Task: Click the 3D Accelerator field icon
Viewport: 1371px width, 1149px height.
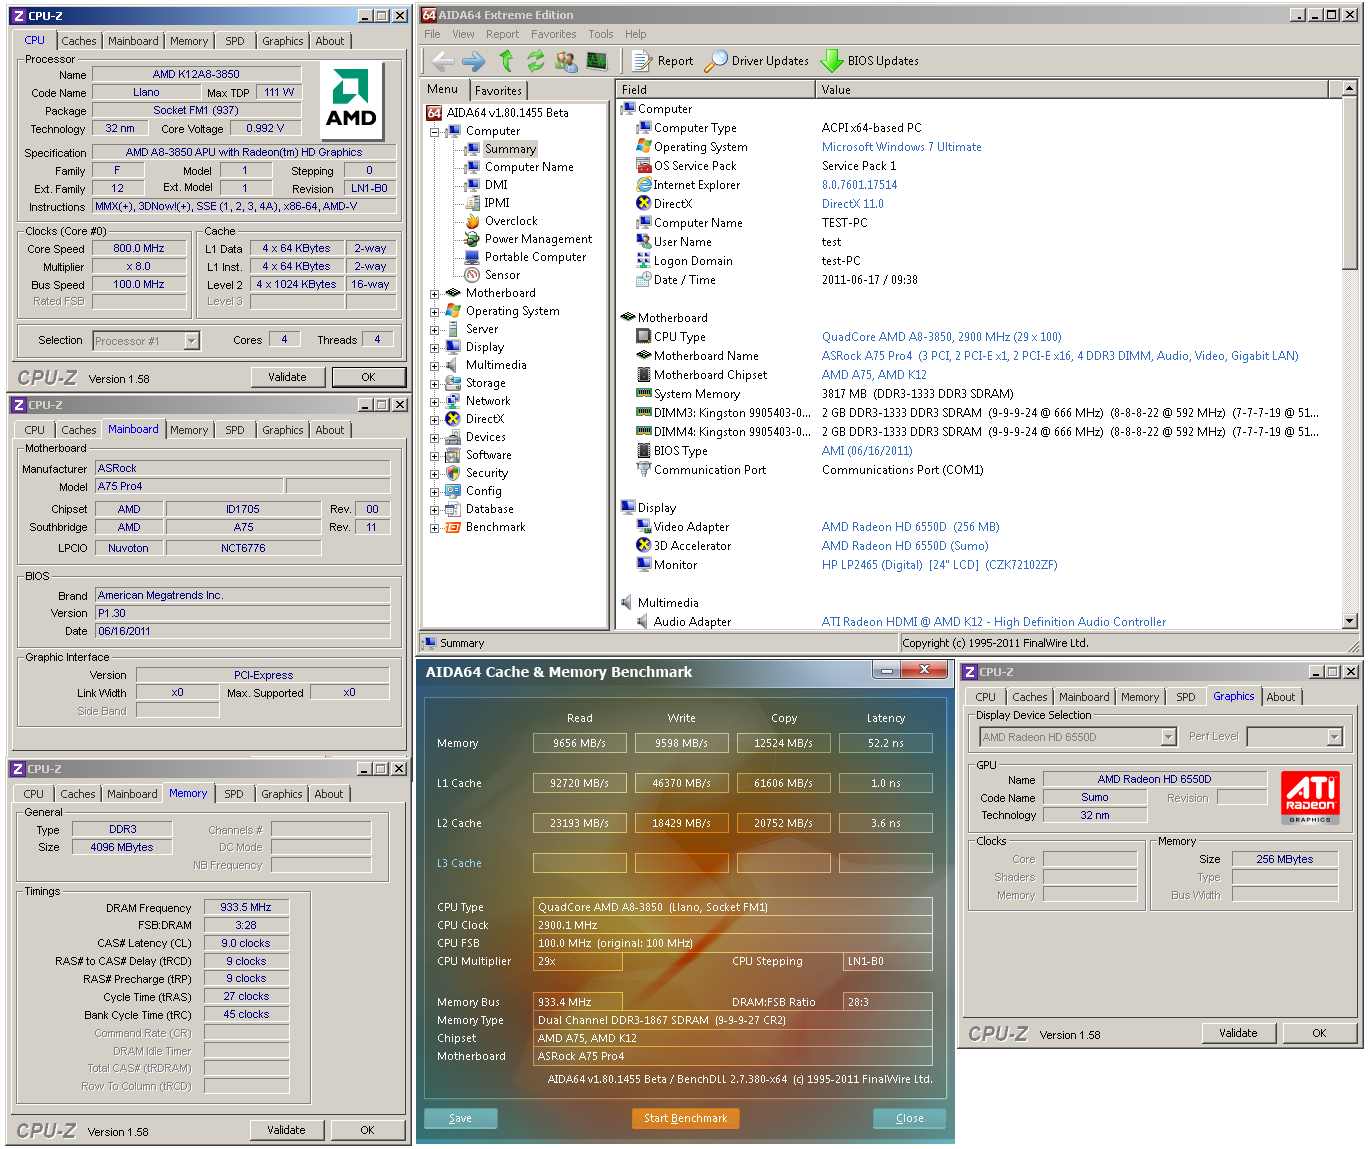Action: point(644,546)
